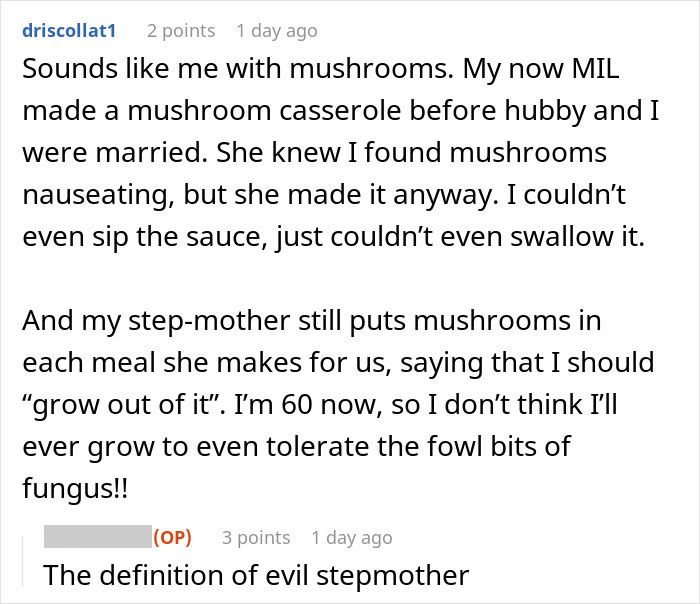The width and height of the screenshot is (700, 604).
Task: Click the "2 points" comment score
Action: pyautogui.click(x=180, y=31)
